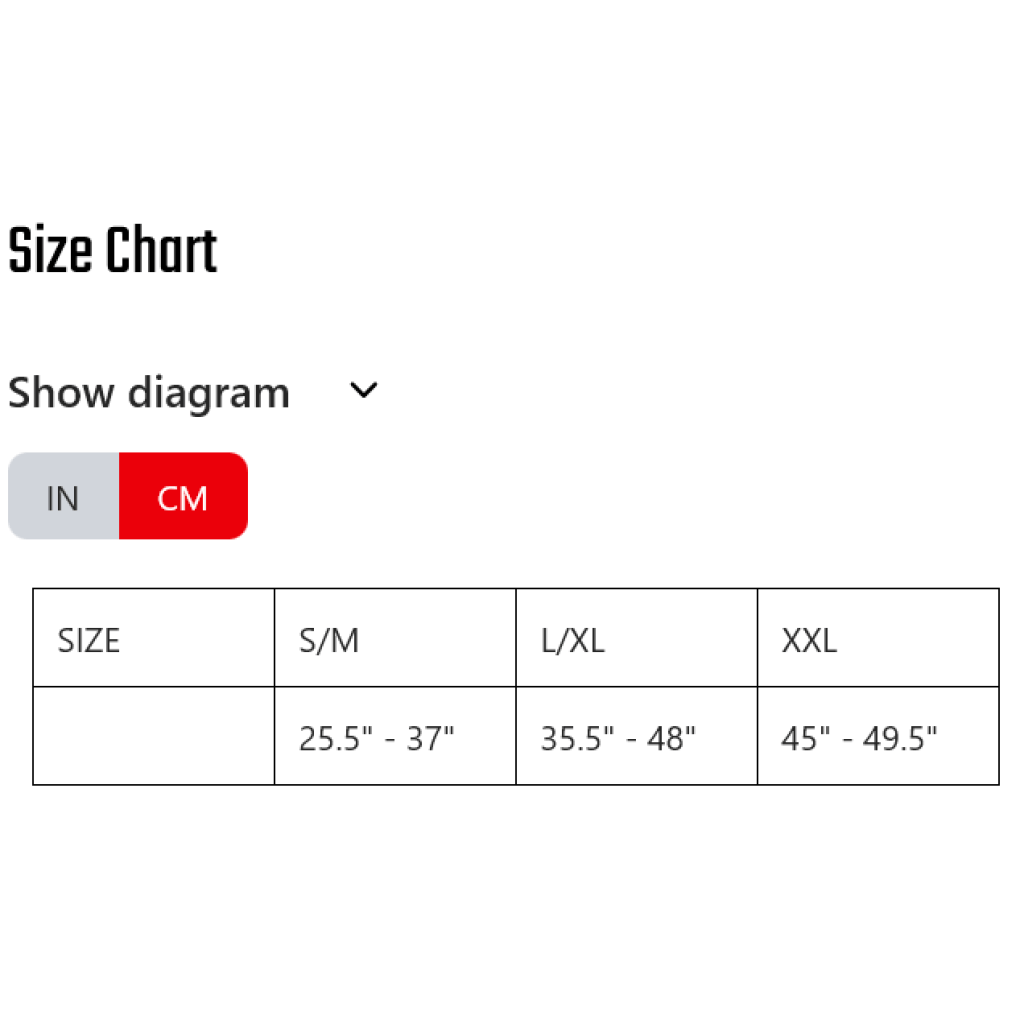Click the SIZE header cell

point(89,639)
